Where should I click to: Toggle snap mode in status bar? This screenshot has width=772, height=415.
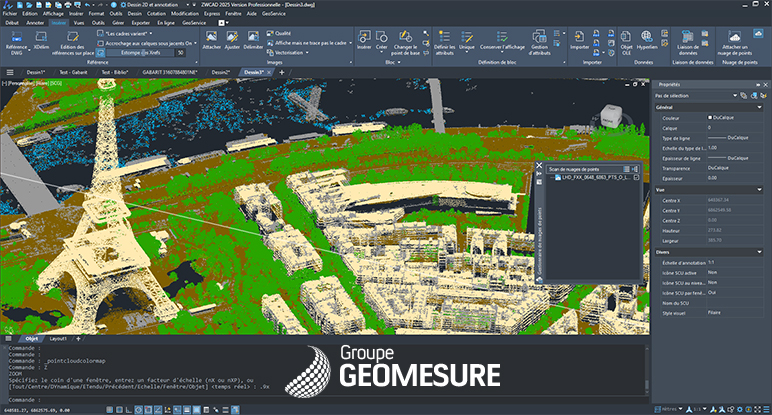pyautogui.click(x=119, y=410)
